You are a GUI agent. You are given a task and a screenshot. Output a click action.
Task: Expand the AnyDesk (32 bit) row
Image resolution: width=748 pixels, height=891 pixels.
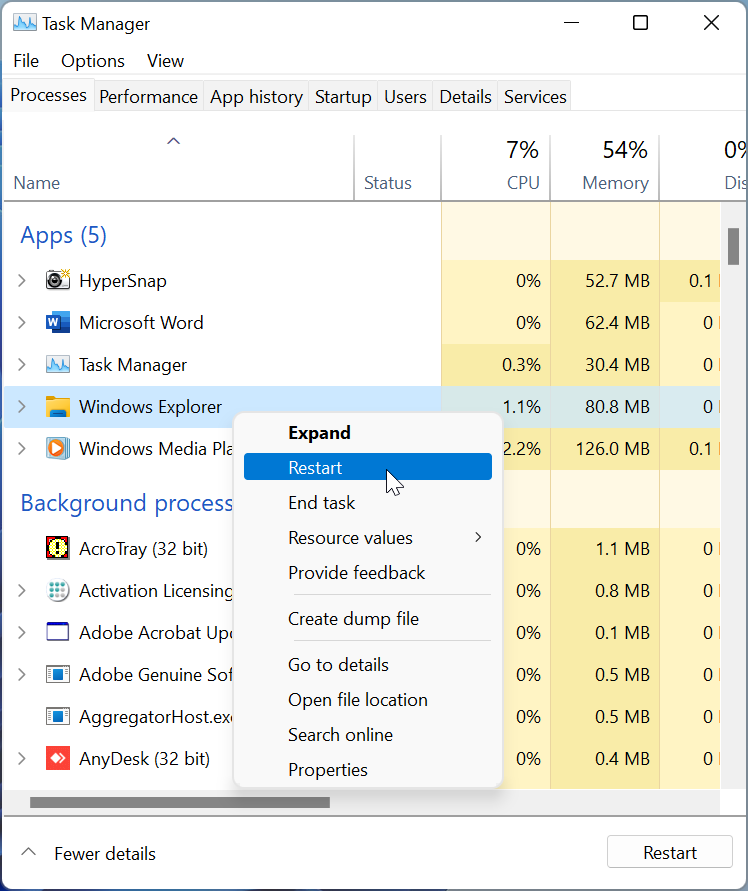[x=22, y=759]
